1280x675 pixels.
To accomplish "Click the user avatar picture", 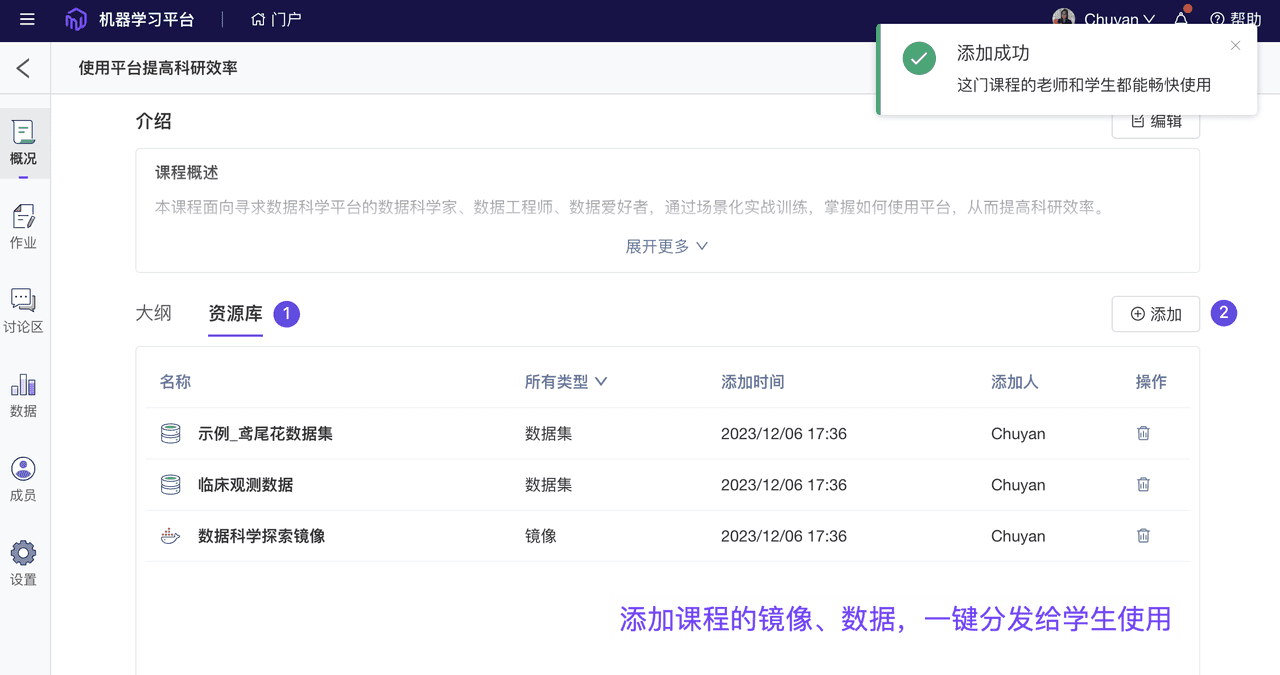I will (x=1064, y=19).
